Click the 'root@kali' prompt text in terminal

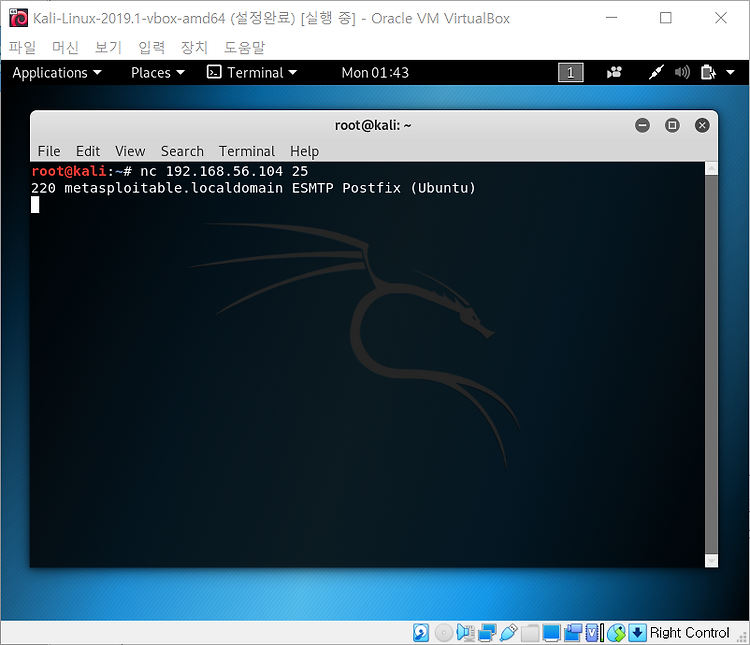(68, 171)
